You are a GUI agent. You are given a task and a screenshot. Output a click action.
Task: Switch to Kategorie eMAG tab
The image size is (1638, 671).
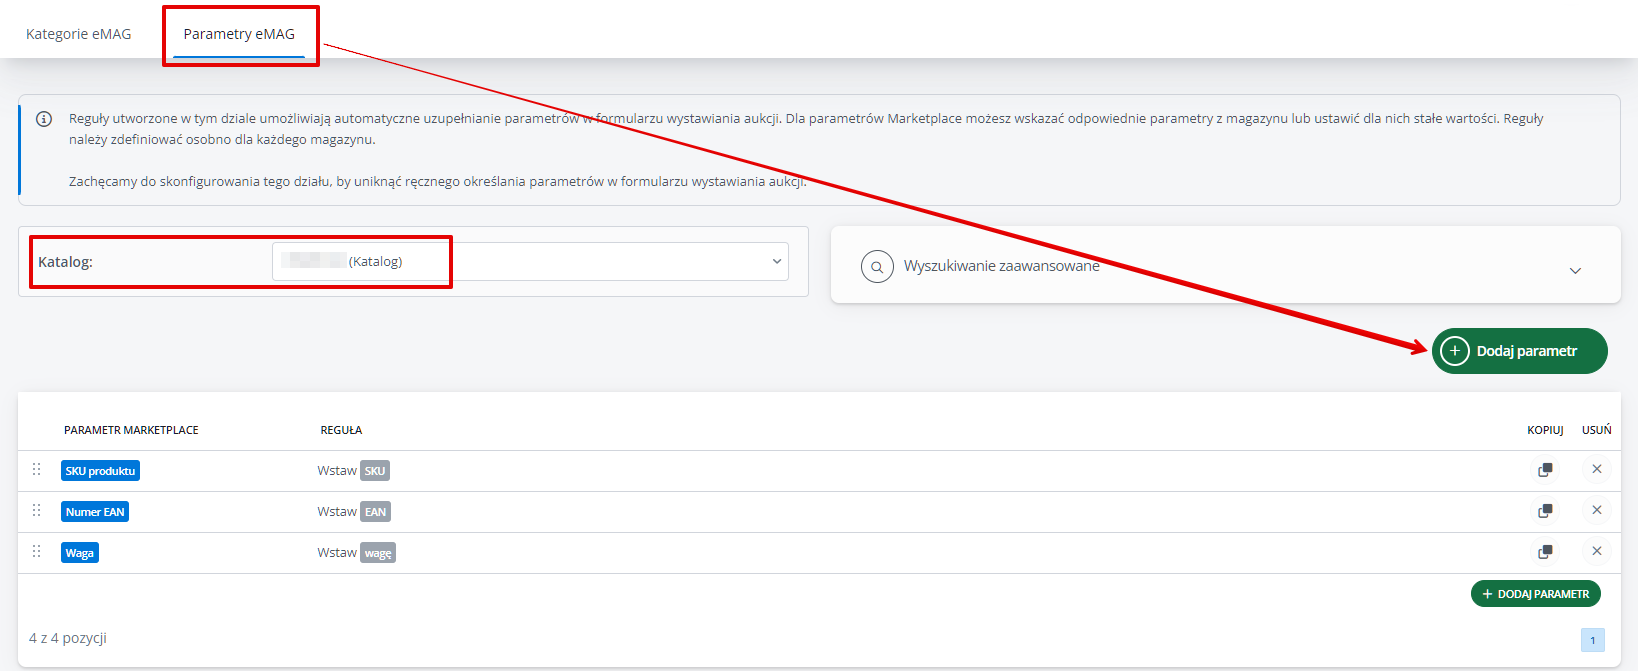pyautogui.click(x=79, y=34)
